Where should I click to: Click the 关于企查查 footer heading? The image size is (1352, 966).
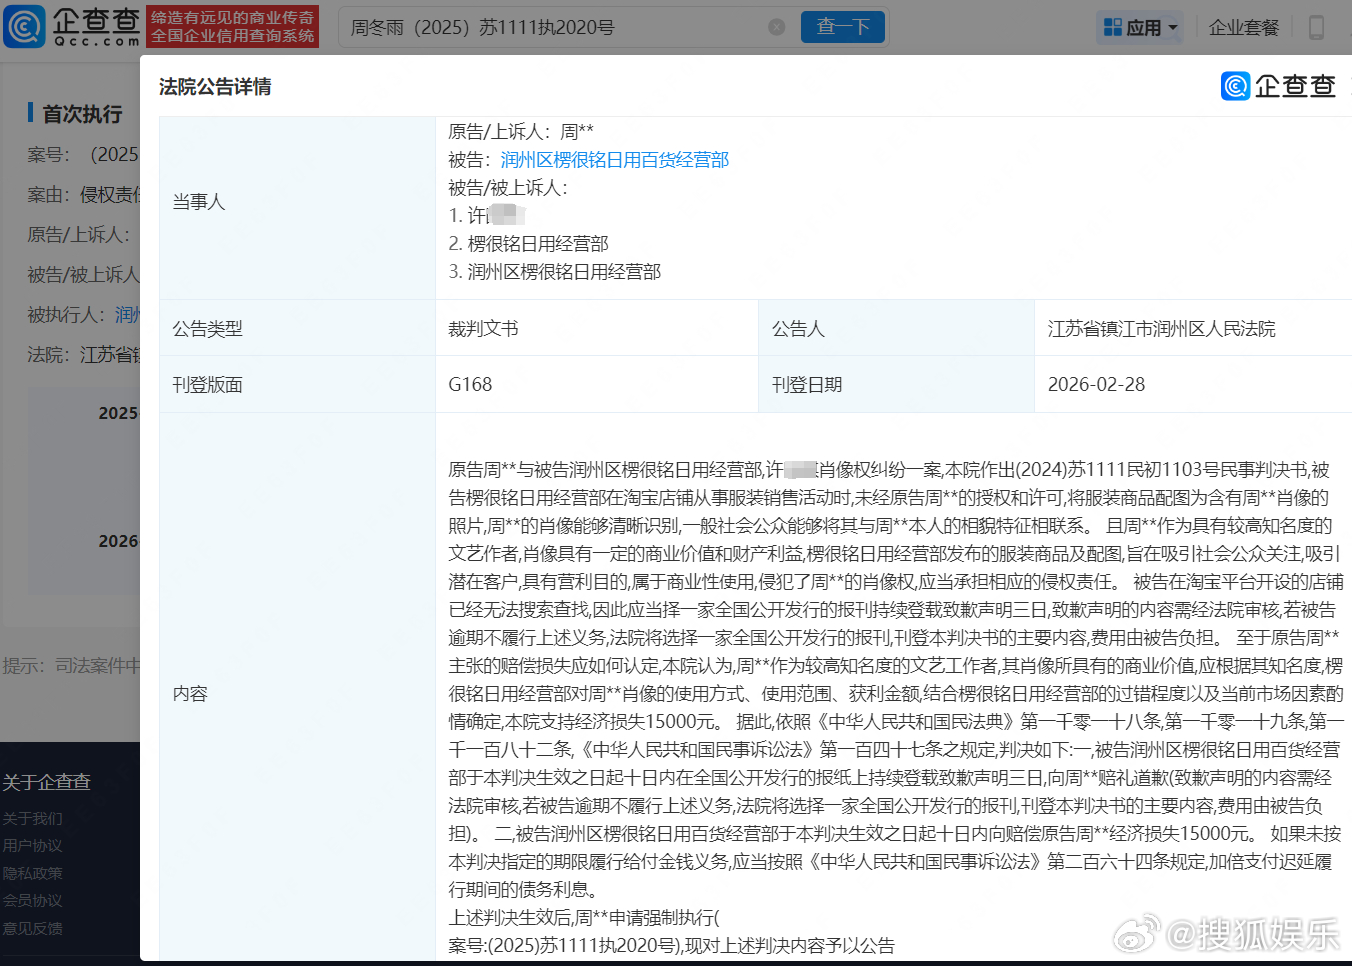(x=46, y=782)
